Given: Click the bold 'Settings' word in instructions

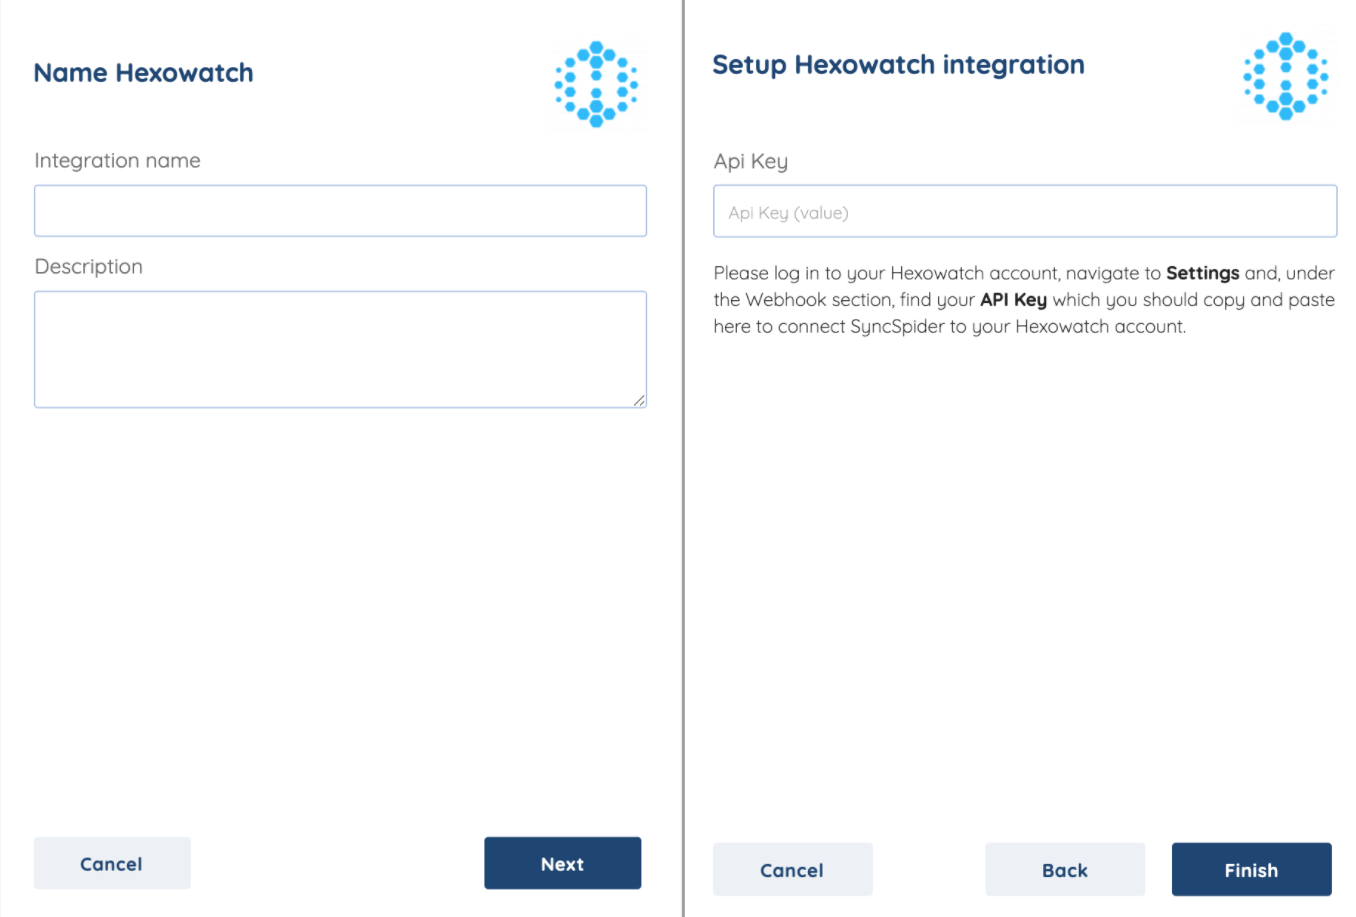Looking at the screenshot, I should [1202, 274].
